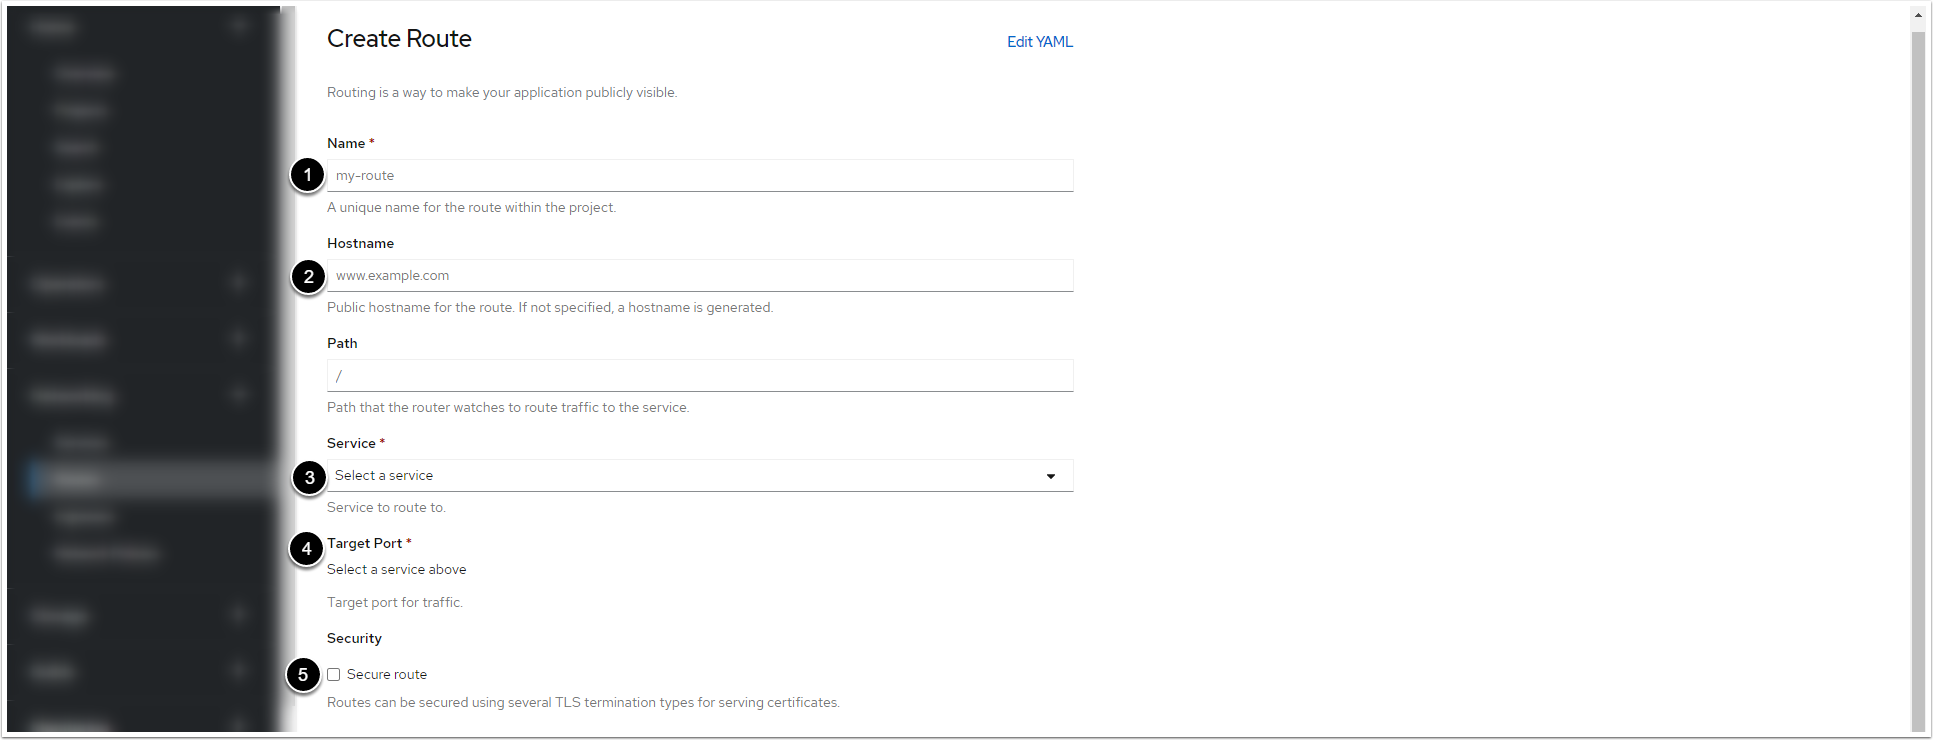Click into the Hostname field showing www.example.com
The image size is (1933, 740).
(x=699, y=276)
